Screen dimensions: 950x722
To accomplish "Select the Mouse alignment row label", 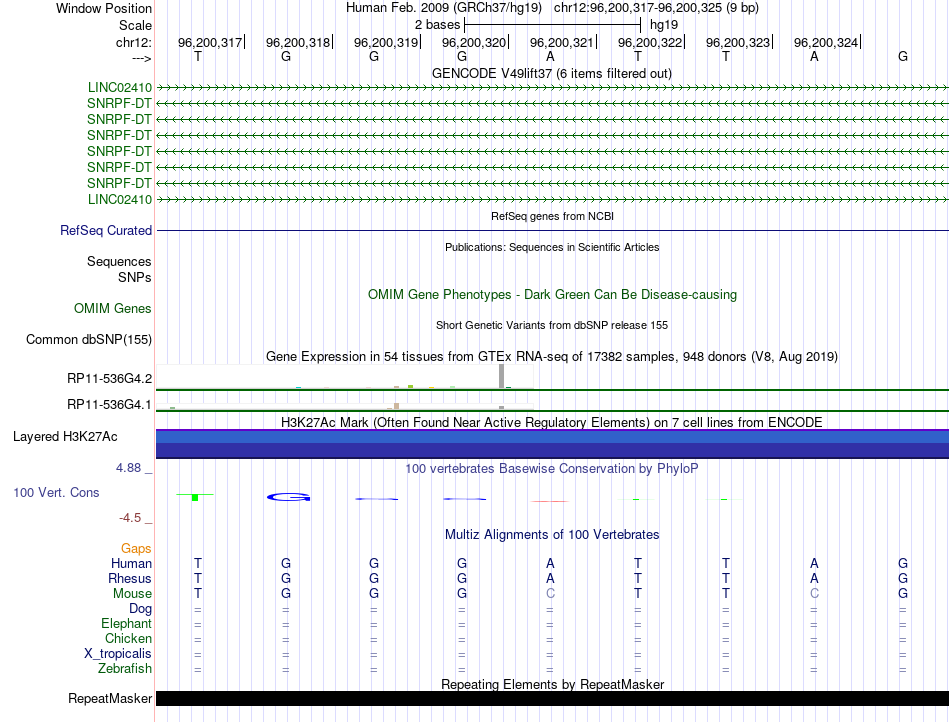I will coord(132,594).
